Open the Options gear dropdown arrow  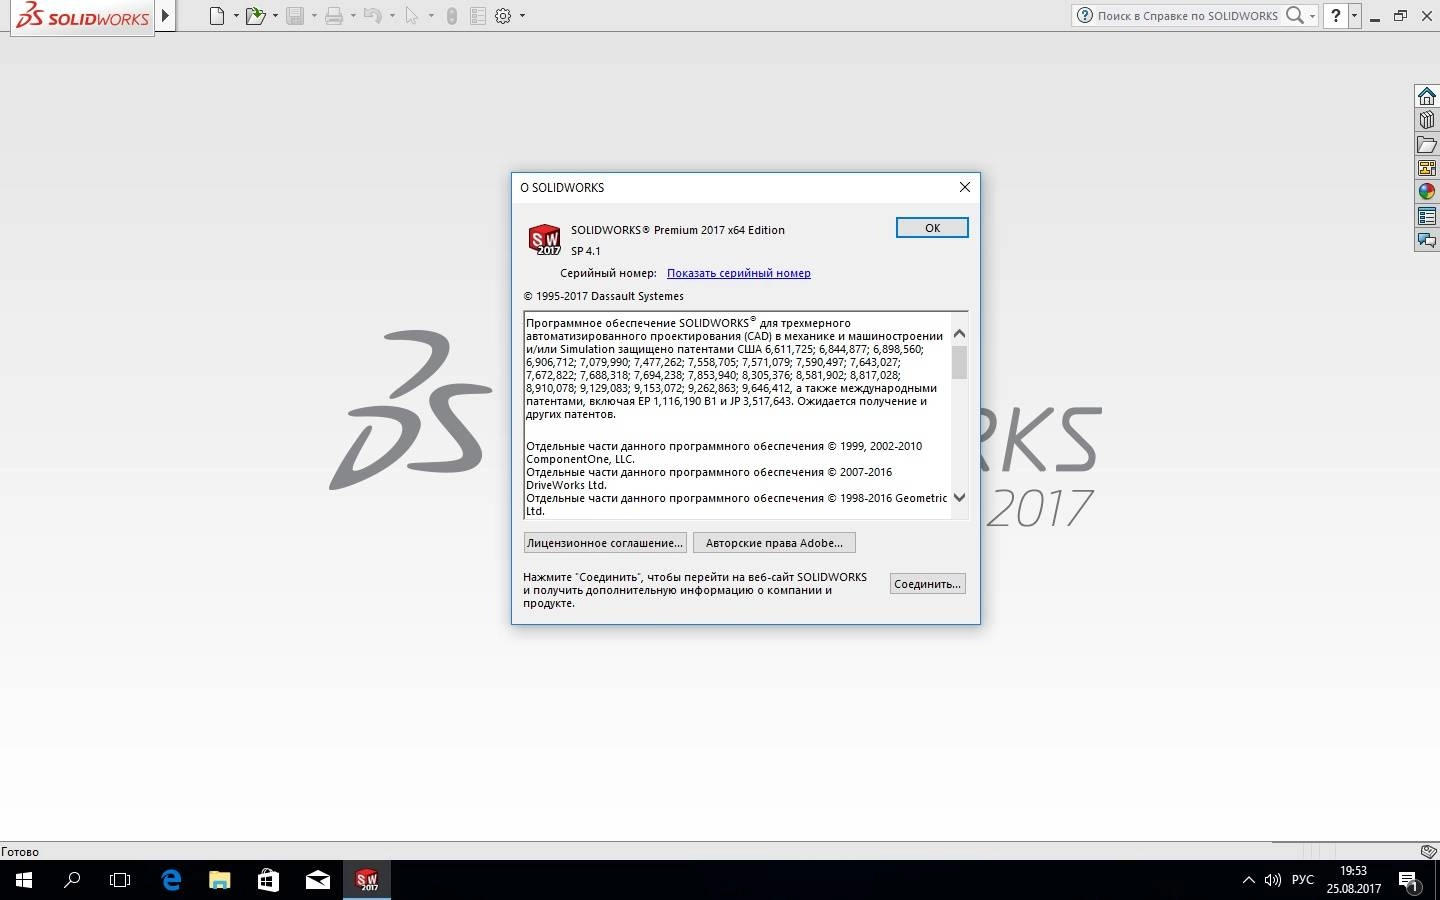522,16
